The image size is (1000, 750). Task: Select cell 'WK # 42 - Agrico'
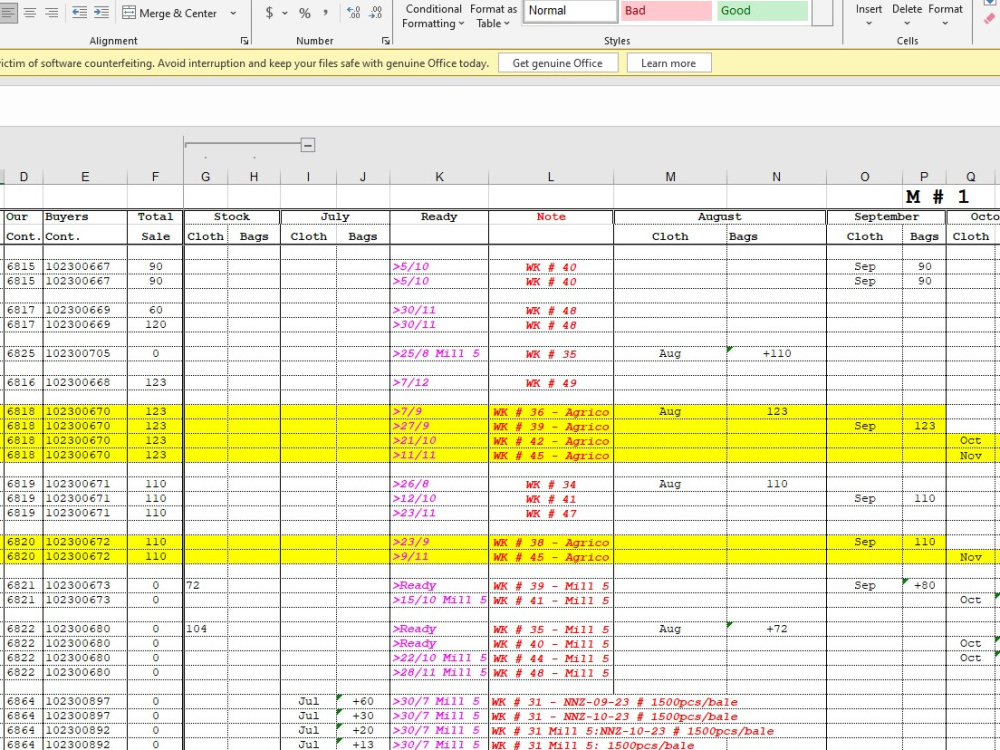click(551, 441)
